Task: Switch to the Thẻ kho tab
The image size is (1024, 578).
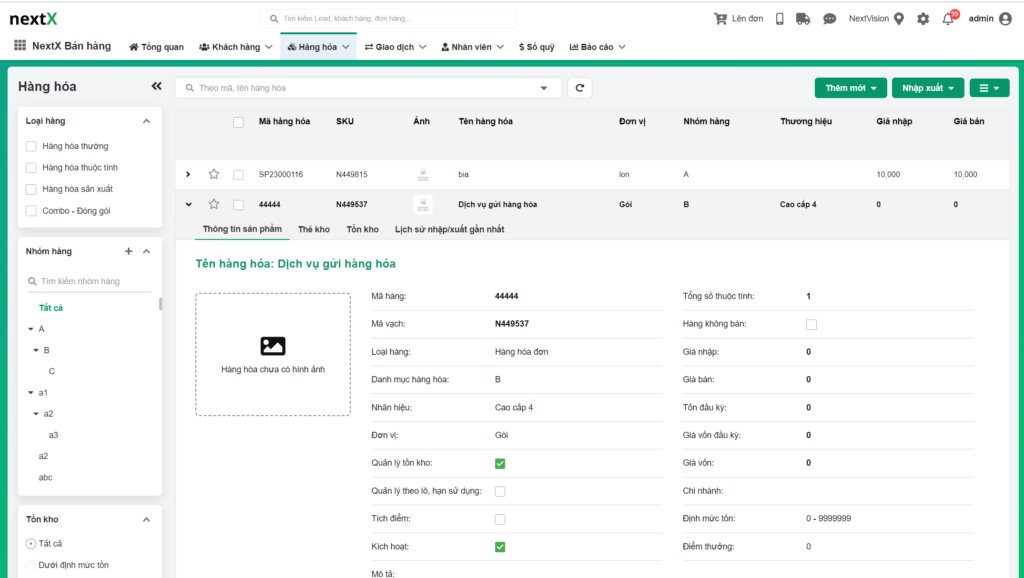Action: 313,229
